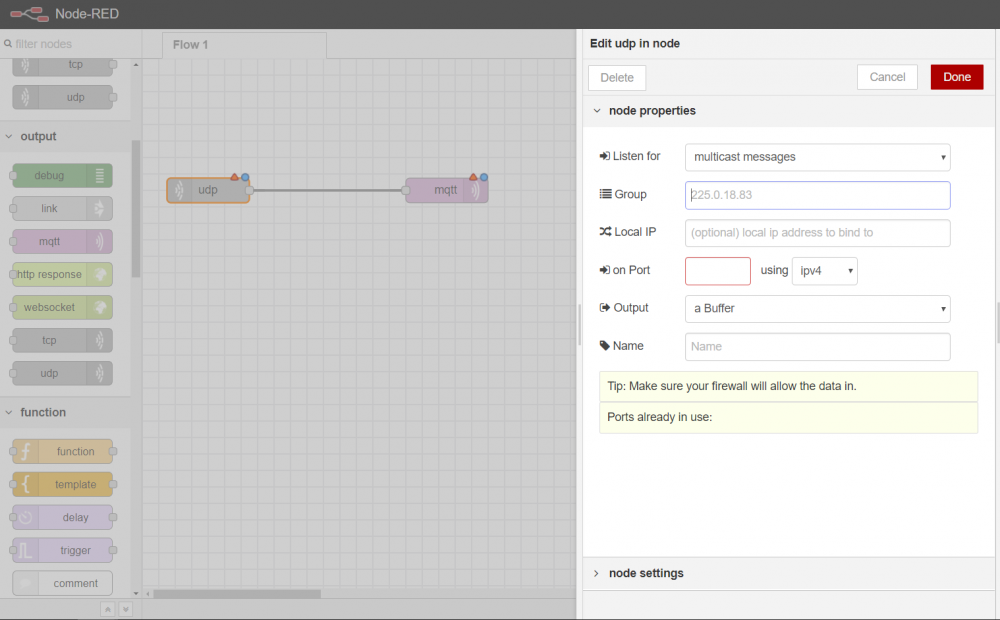The width and height of the screenshot is (1000, 620).
Task: Open the ipv4 protocol dropdown
Action: tap(824, 271)
